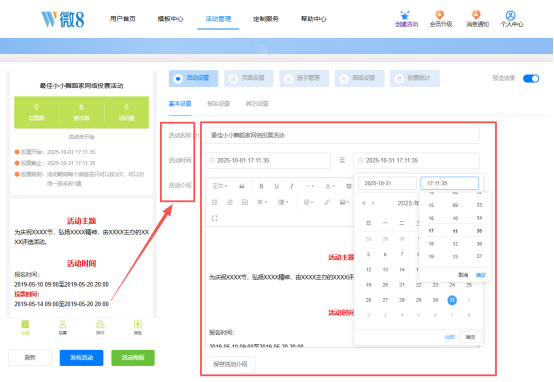The width and height of the screenshot is (554, 382).
Task: Click the 活动名称 text field
Action: click(342, 135)
